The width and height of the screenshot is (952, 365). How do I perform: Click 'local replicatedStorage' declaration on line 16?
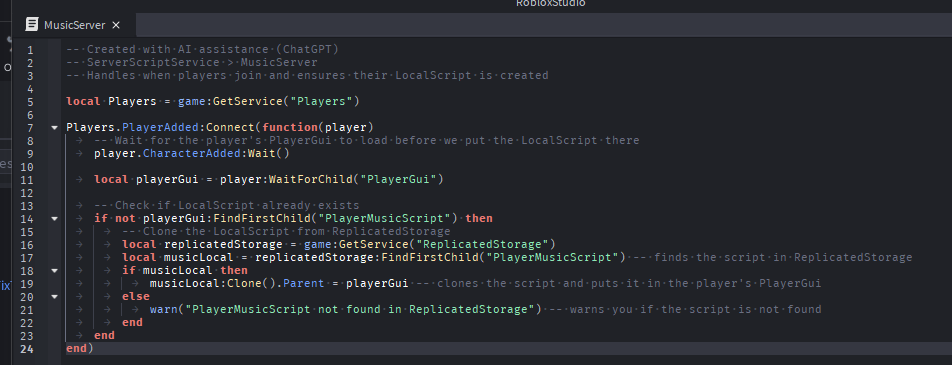tap(202, 244)
